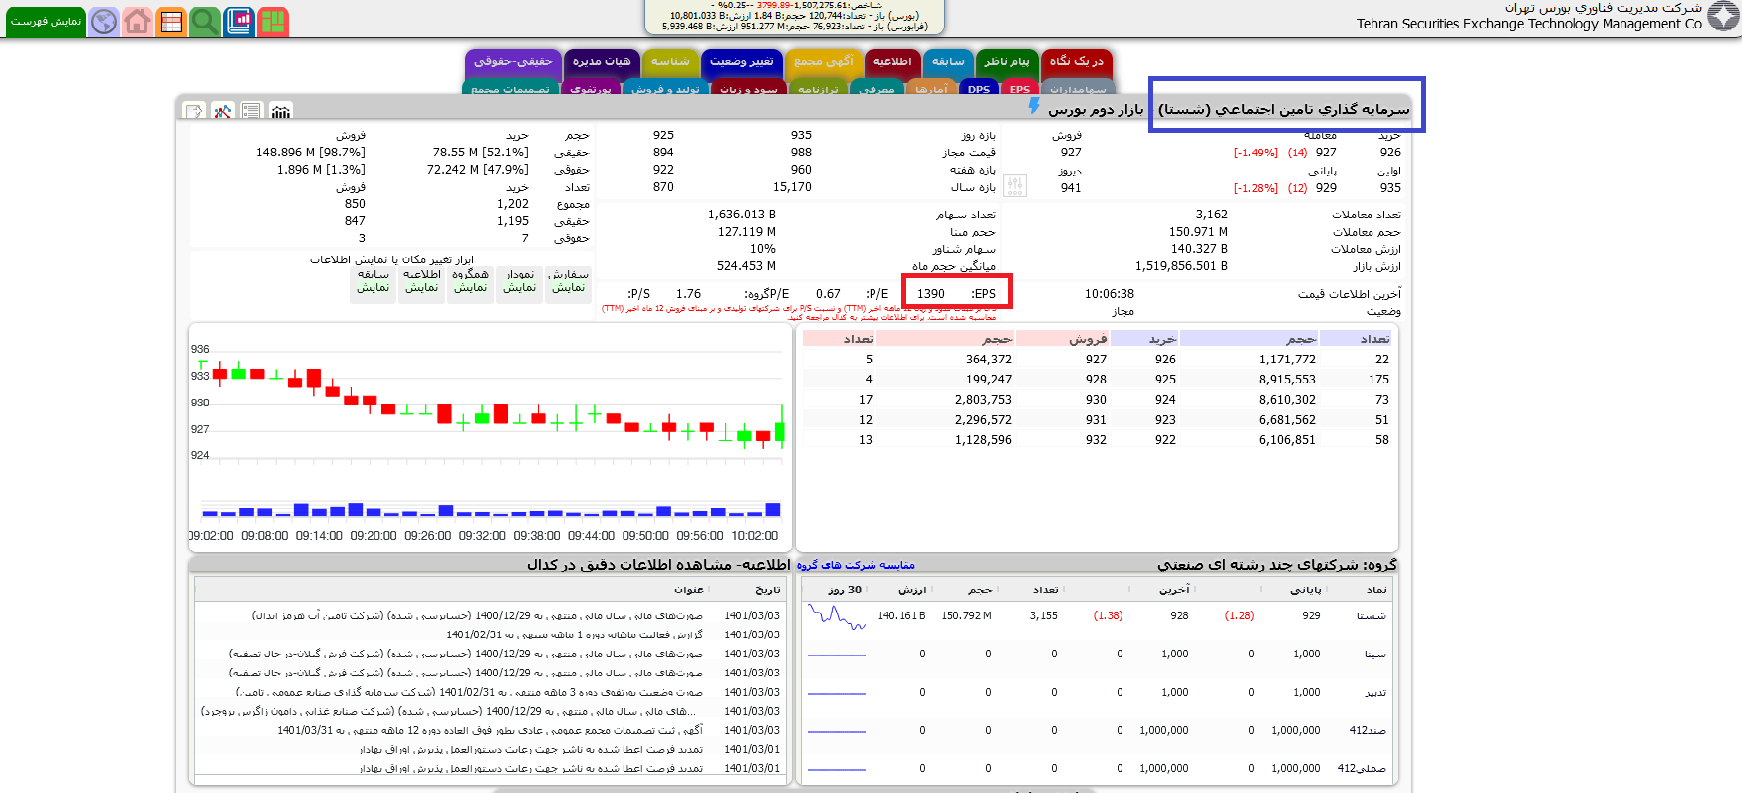Click the market index ticker at the top

click(795, 16)
